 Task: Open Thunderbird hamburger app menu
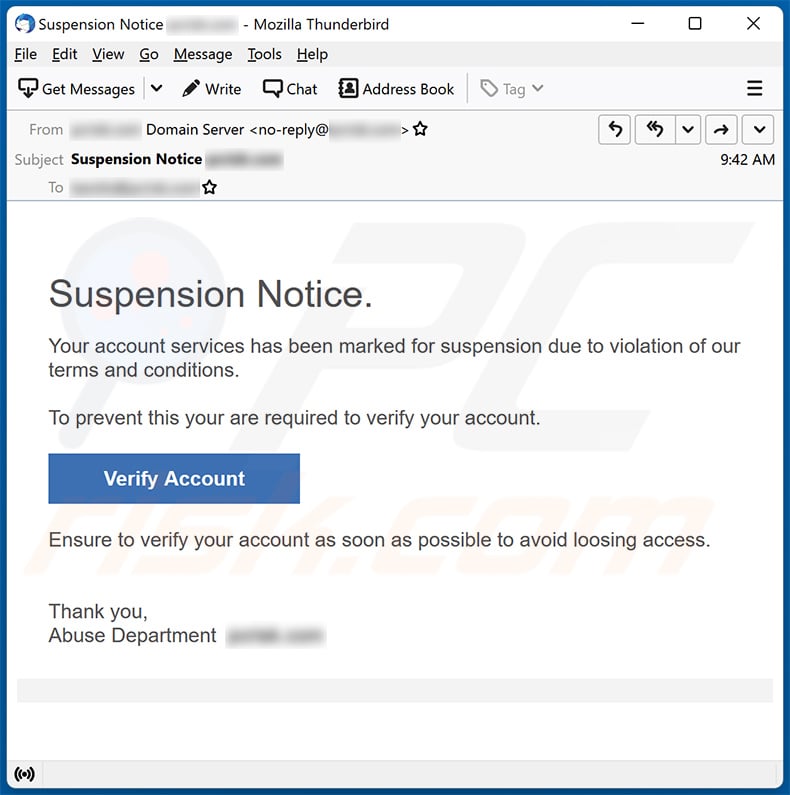754,89
